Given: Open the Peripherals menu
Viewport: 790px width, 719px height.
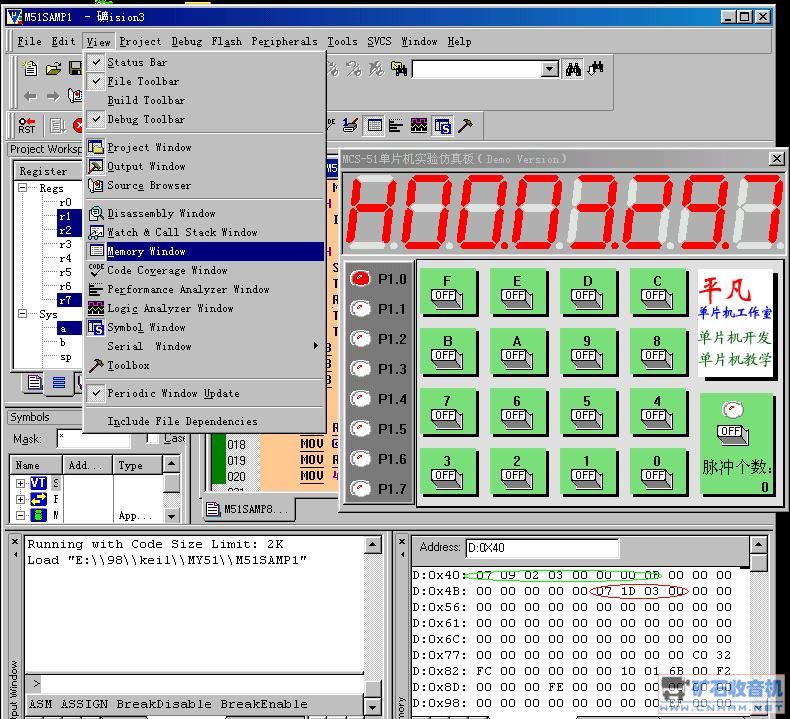Looking at the screenshot, I should [x=284, y=41].
